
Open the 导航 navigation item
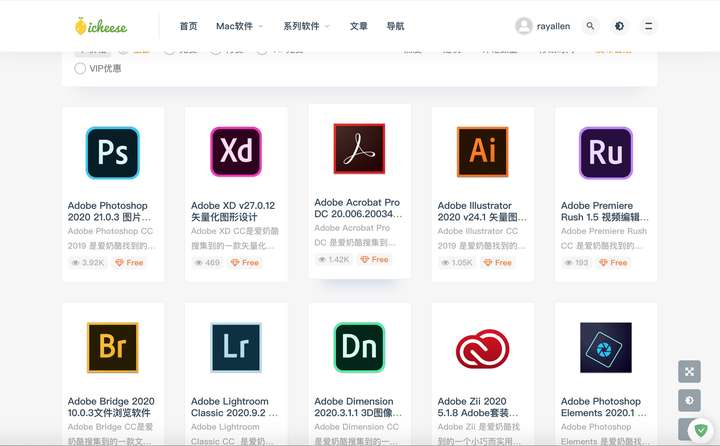pyautogui.click(x=395, y=26)
